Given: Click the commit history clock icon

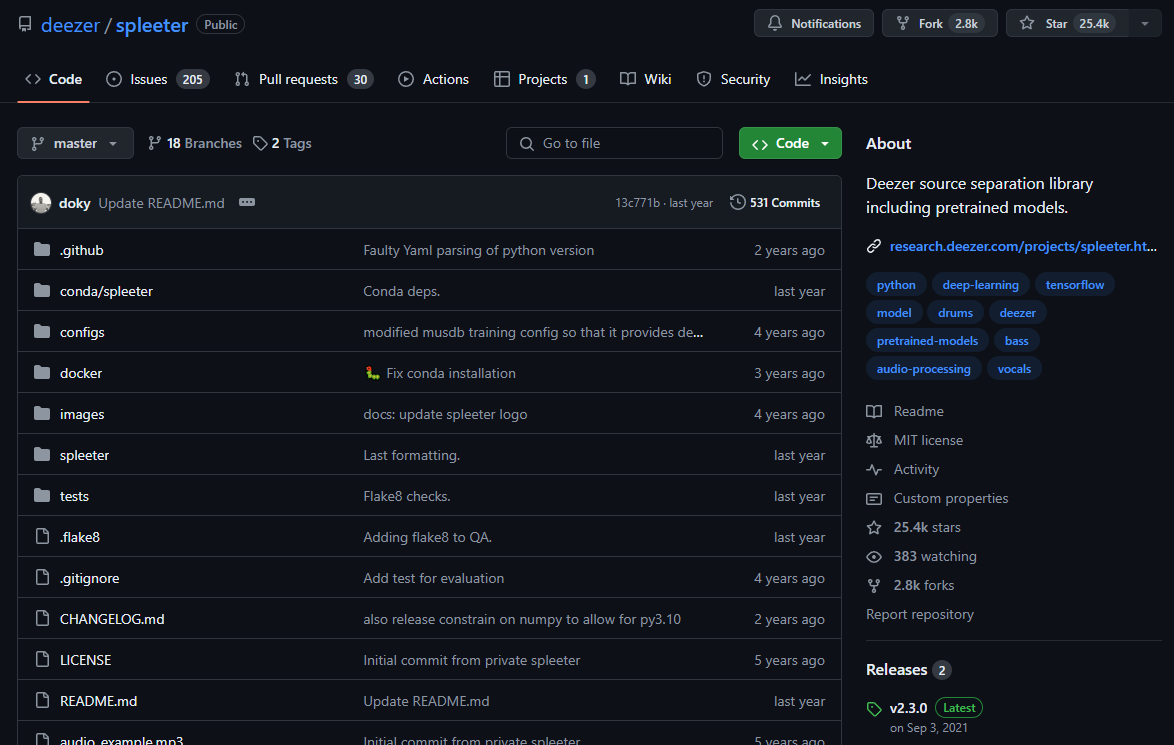Looking at the screenshot, I should (x=738, y=203).
